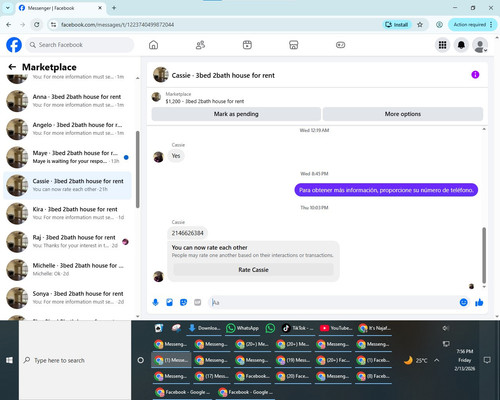
Task: Click Cassie's "Yes" message
Action: click(176, 156)
